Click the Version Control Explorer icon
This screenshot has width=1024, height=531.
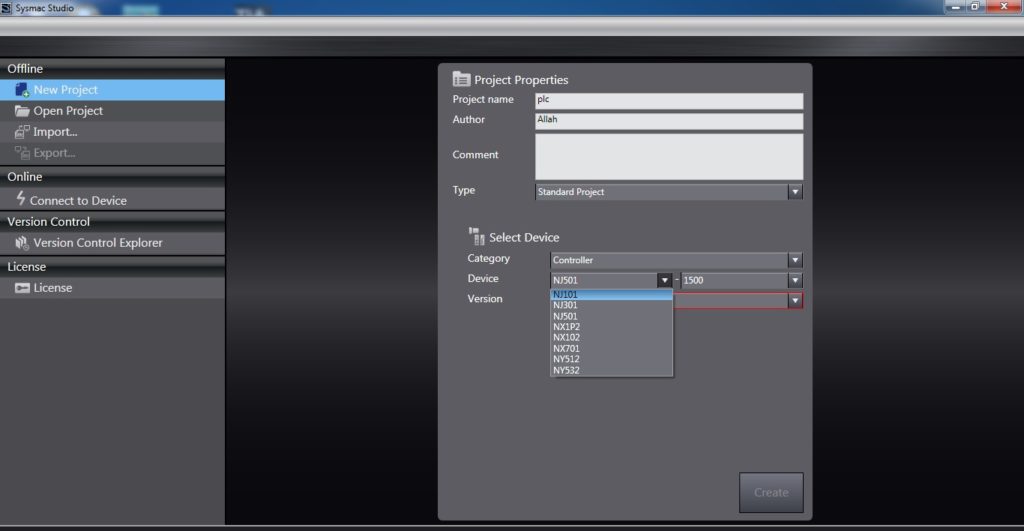[21, 243]
